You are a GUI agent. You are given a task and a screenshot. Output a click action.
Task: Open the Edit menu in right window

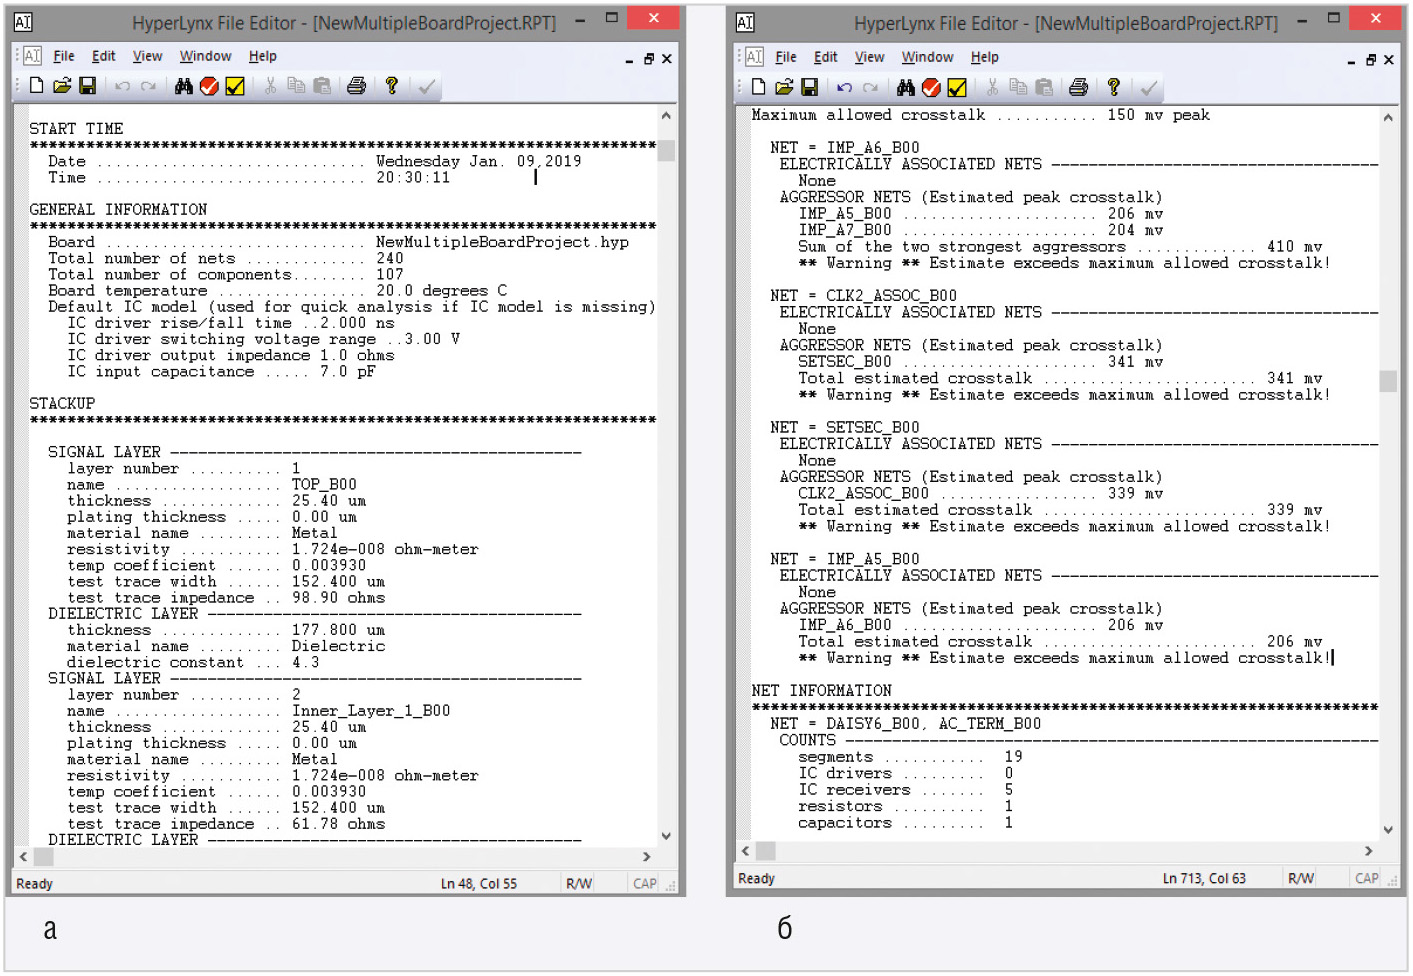coord(825,57)
